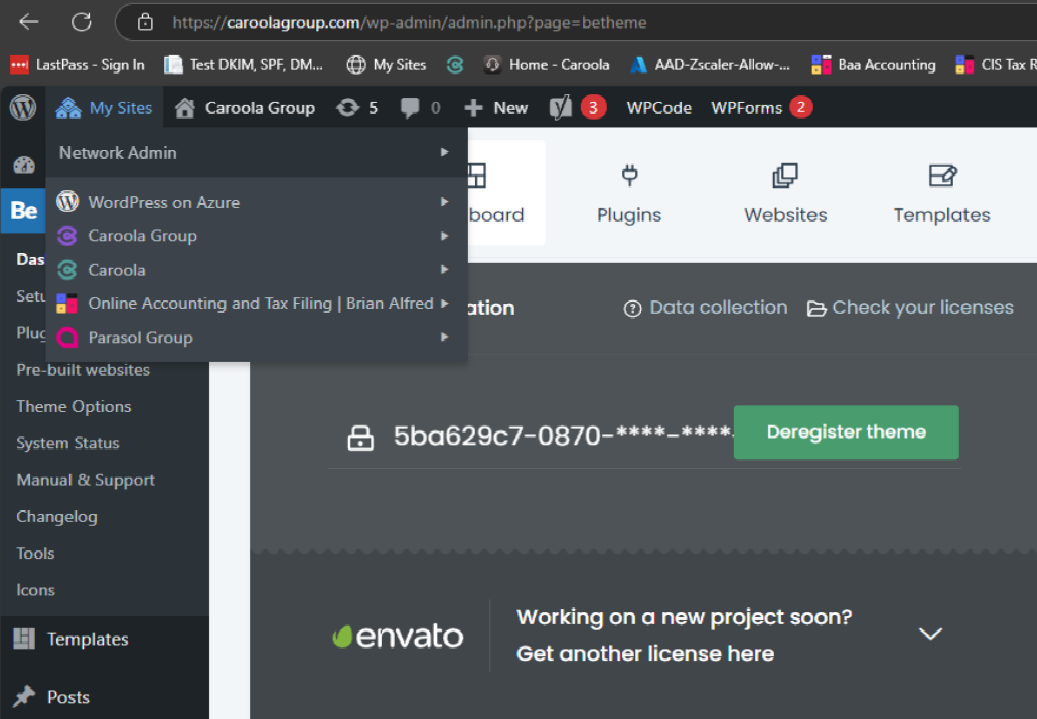Click the Betheme Be sidebar icon
Viewport: 1037px width, 719px height.
click(x=23, y=210)
